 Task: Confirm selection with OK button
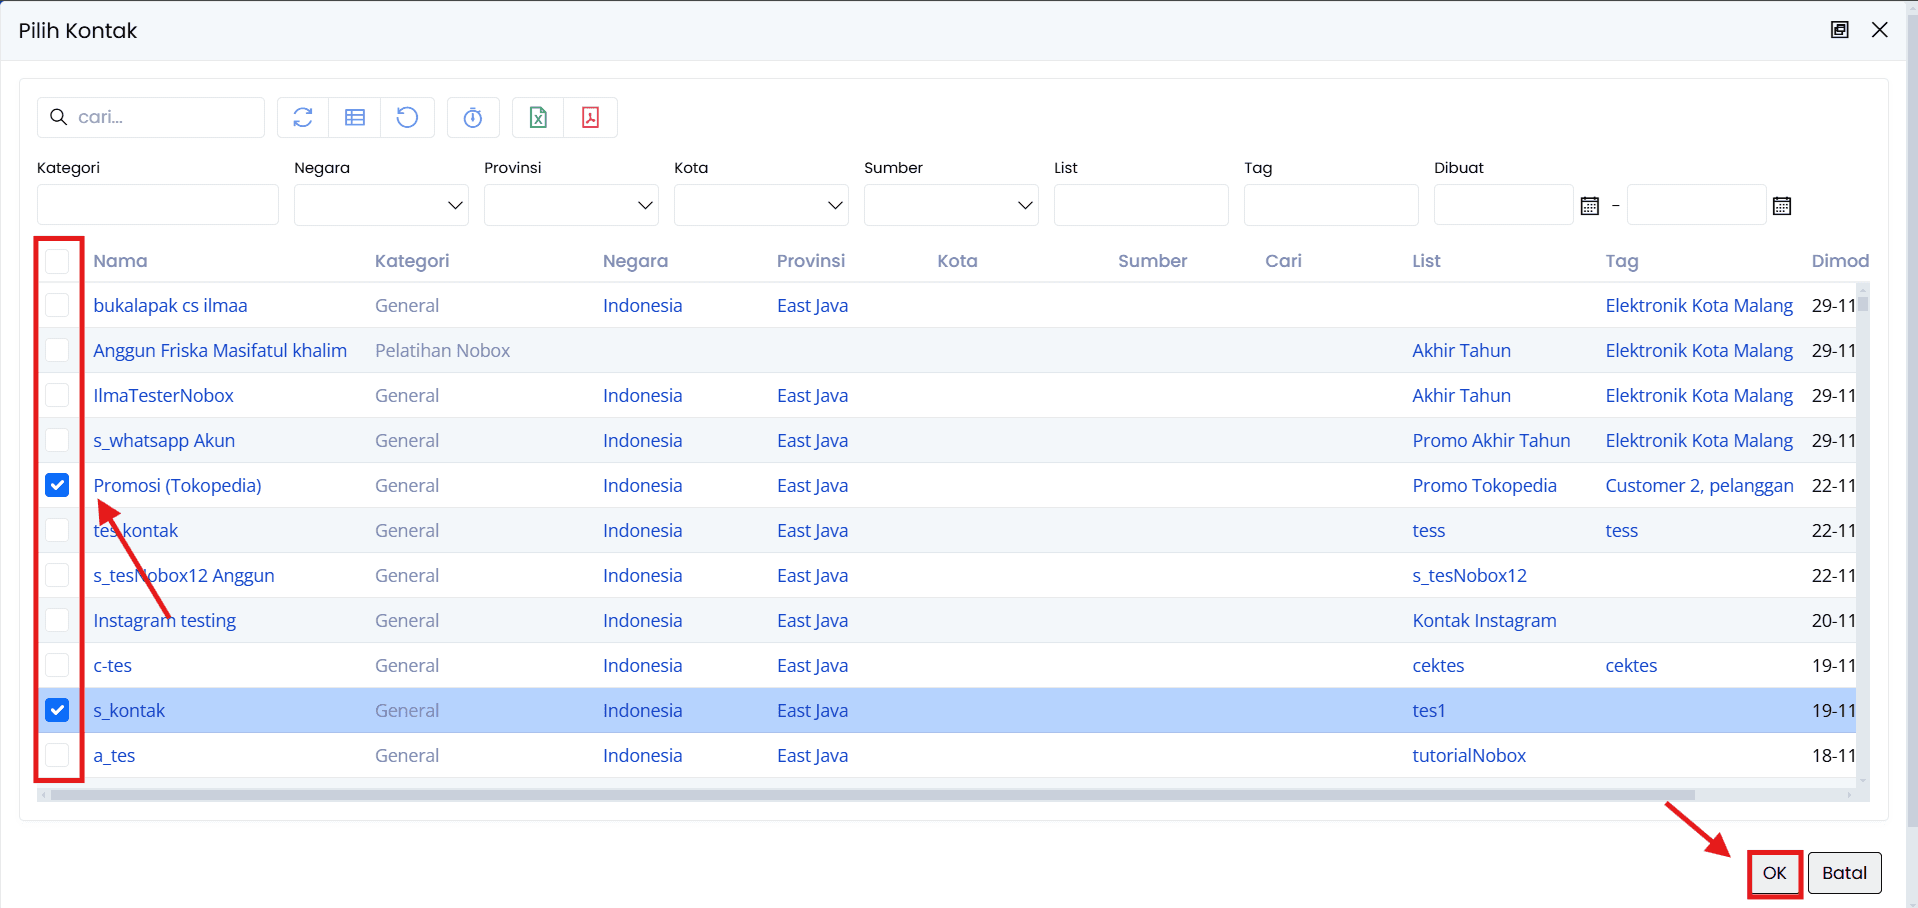click(1774, 872)
